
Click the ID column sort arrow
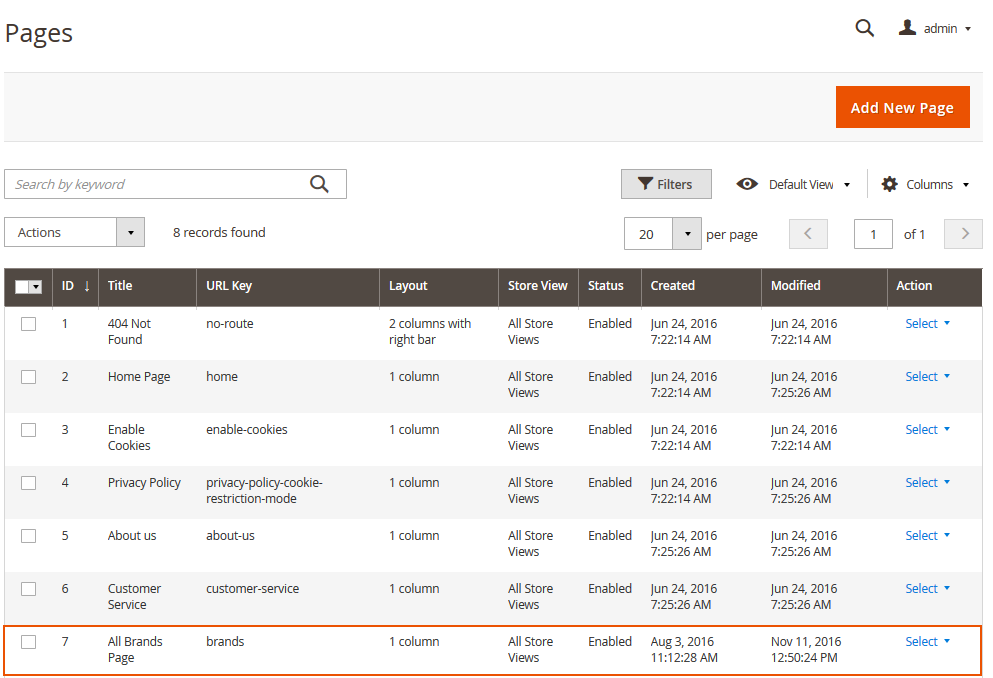point(87,286)
